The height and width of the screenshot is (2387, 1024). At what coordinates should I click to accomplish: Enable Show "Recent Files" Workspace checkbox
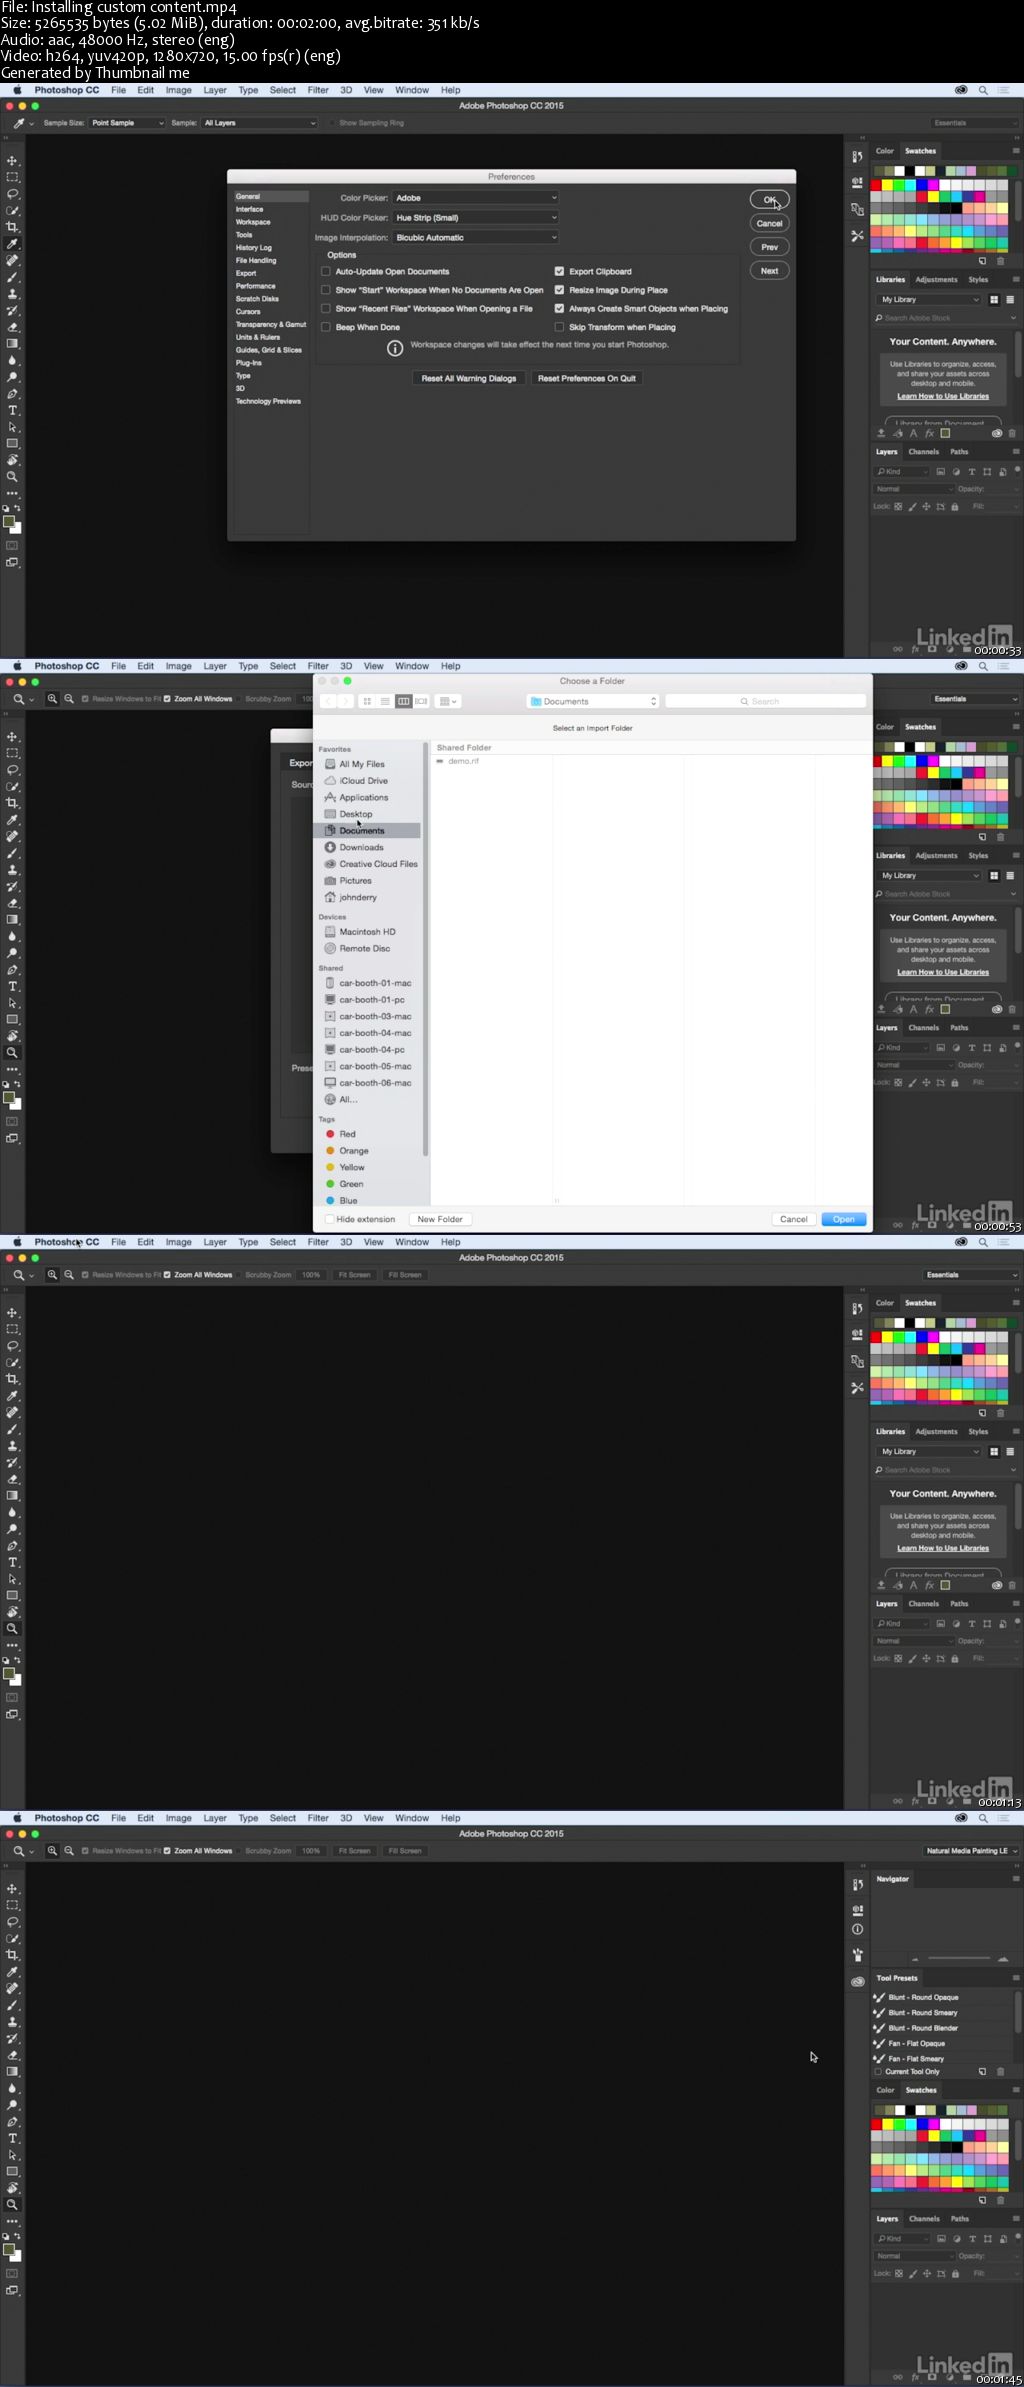tap(326, 308)
